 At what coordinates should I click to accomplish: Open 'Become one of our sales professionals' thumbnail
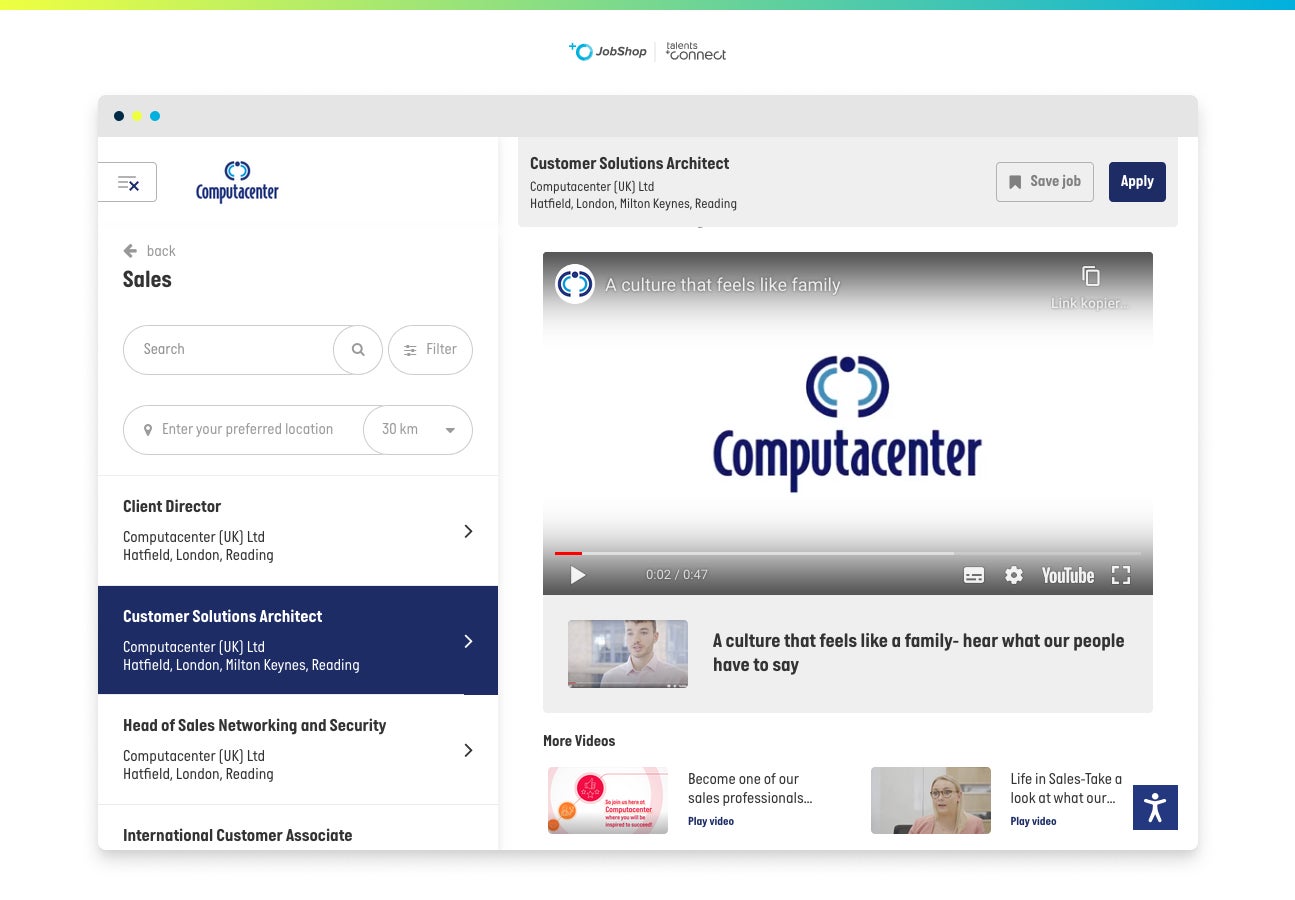608,800
